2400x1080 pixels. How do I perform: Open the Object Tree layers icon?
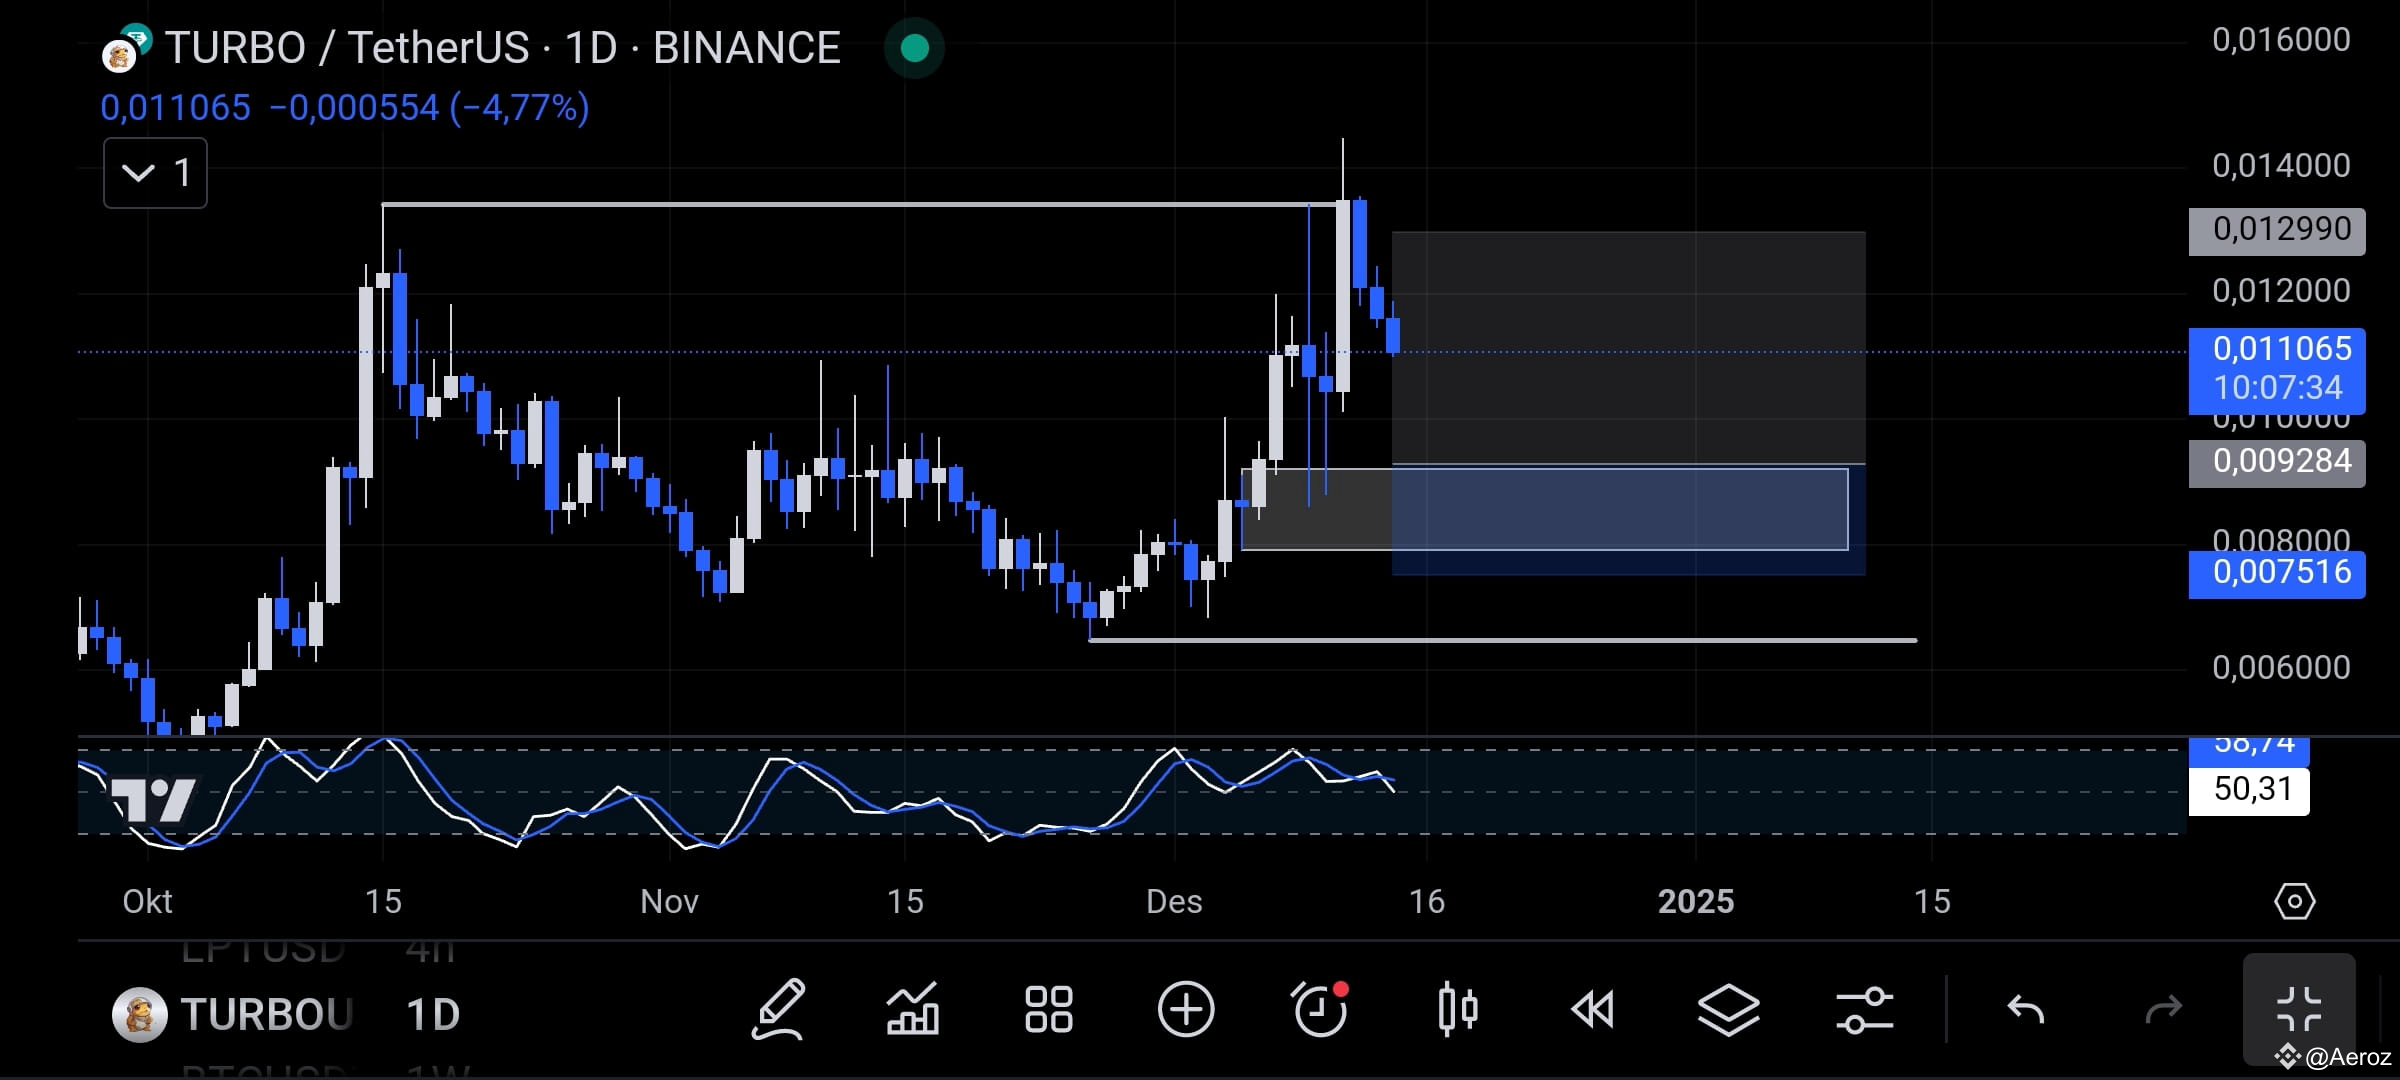tap(1728, 1010)
